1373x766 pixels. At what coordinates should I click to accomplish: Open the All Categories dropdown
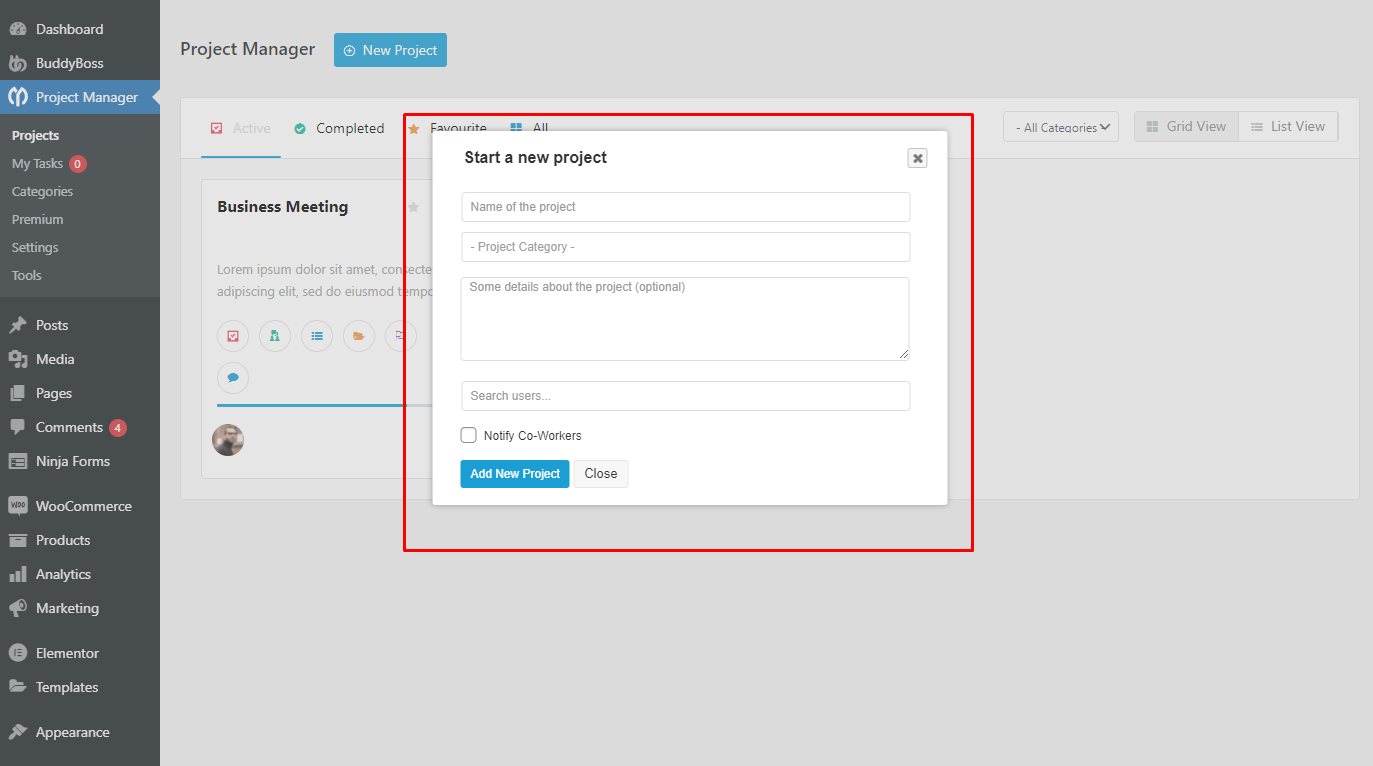coord(1060,127)
